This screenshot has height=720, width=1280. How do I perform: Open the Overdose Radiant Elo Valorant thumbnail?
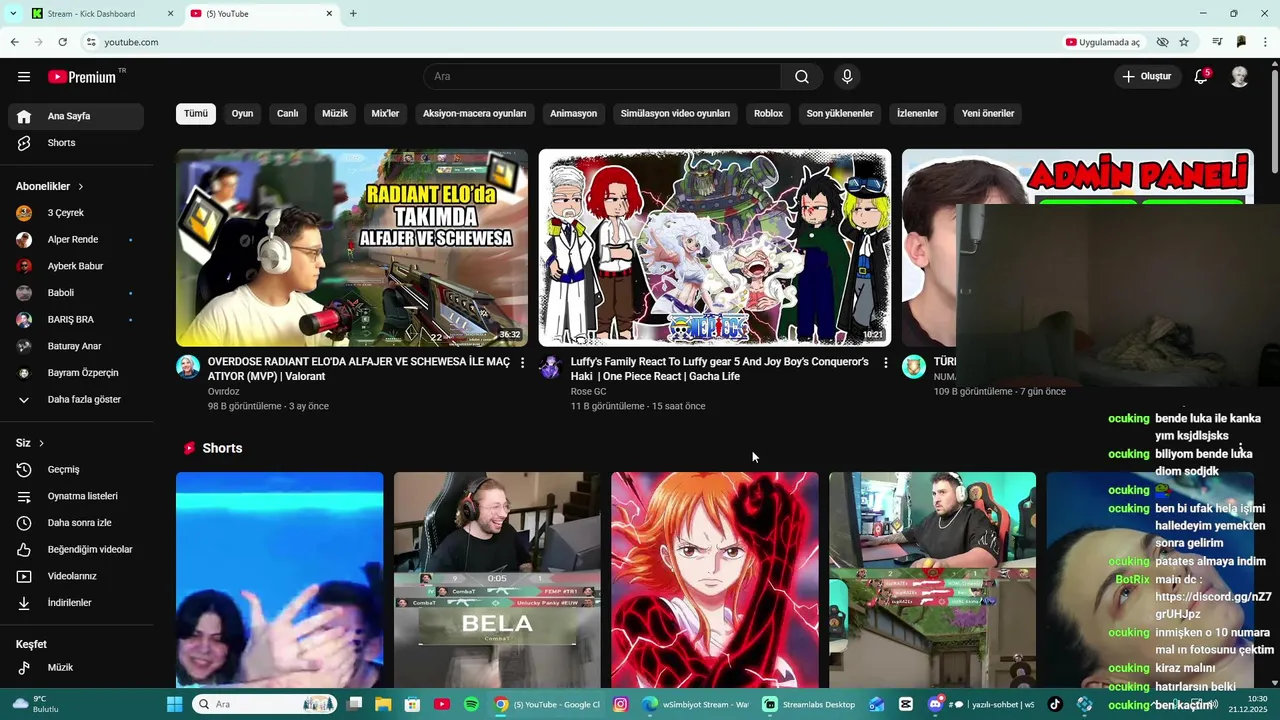coord(352,248)
